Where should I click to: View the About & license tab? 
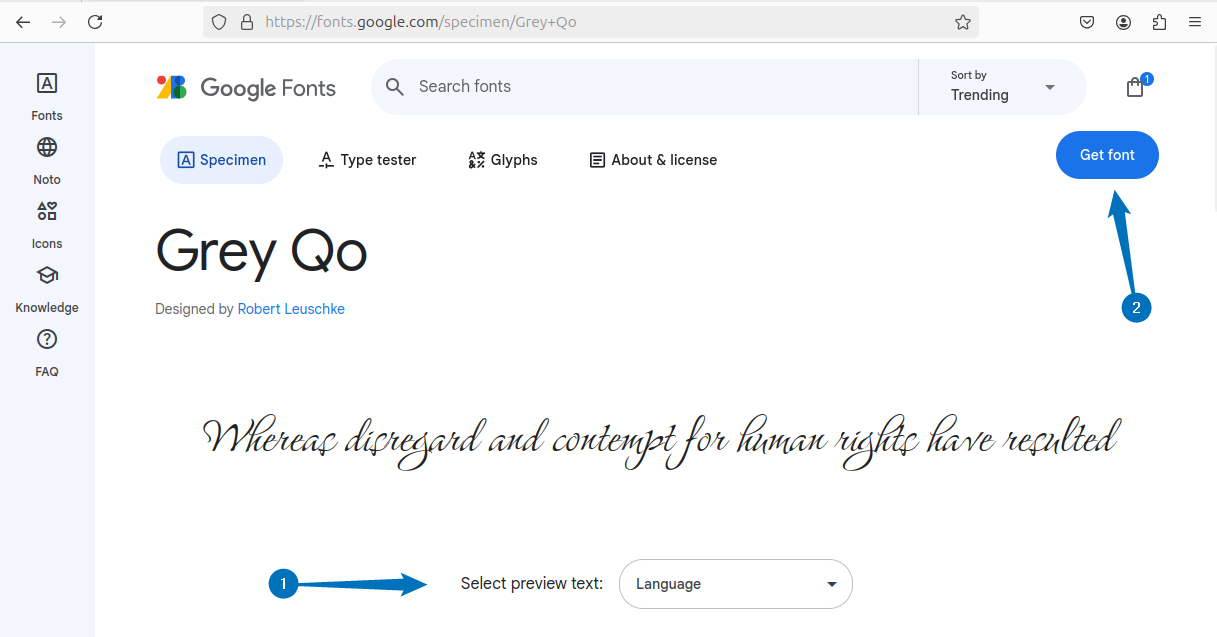[652, 159]
